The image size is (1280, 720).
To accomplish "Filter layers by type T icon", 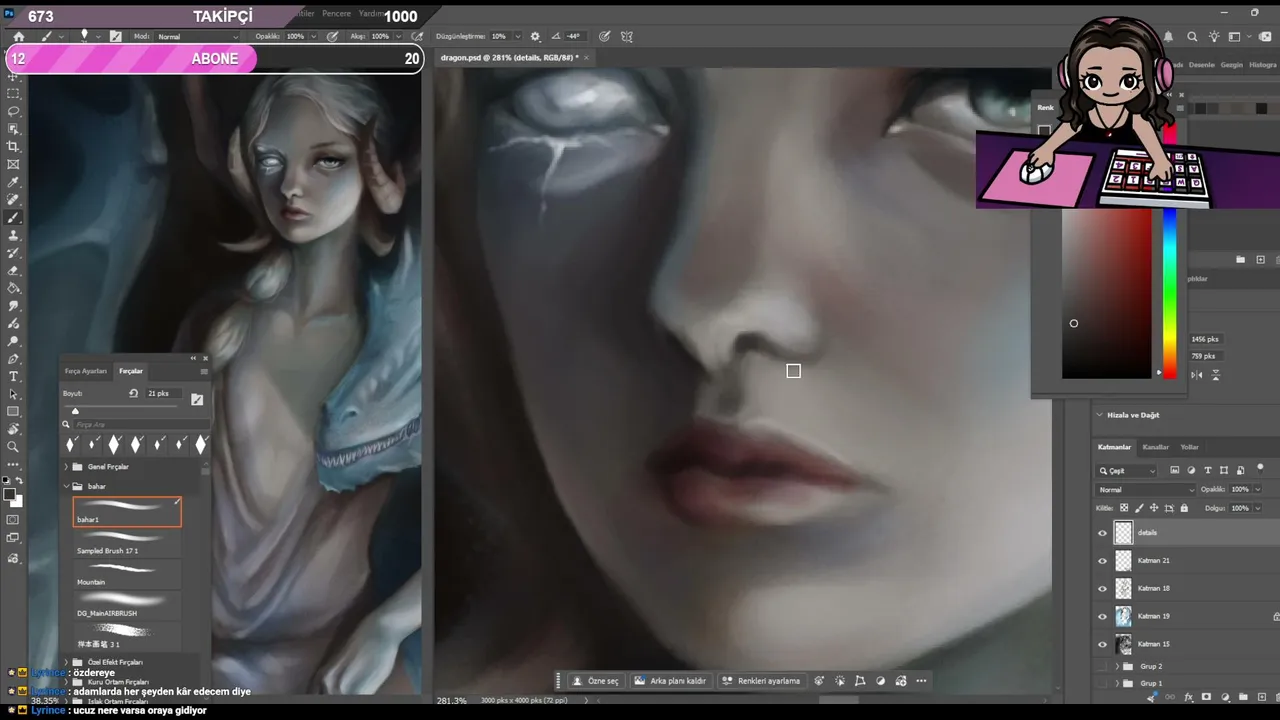I will coord(1208,470).
